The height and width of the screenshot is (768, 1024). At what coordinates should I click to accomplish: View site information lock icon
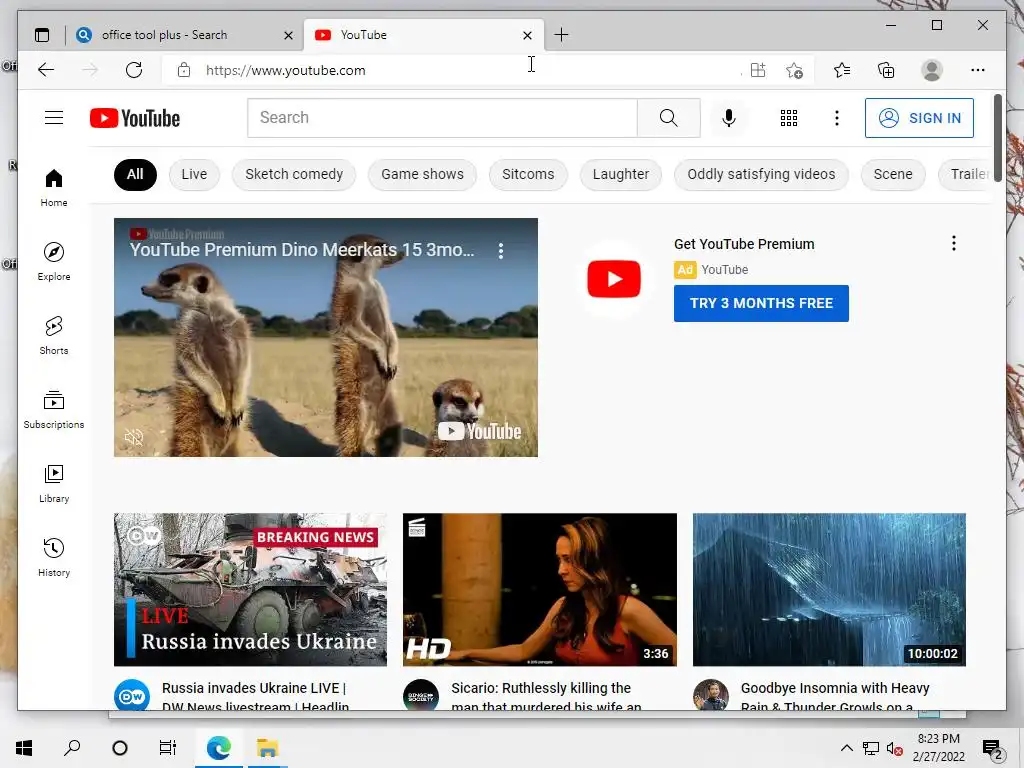tap(184, 70)
